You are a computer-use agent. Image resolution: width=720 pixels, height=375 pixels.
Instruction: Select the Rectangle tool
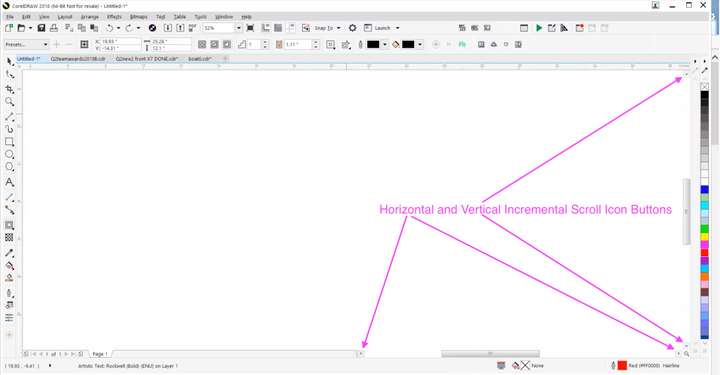pos(10,142)
